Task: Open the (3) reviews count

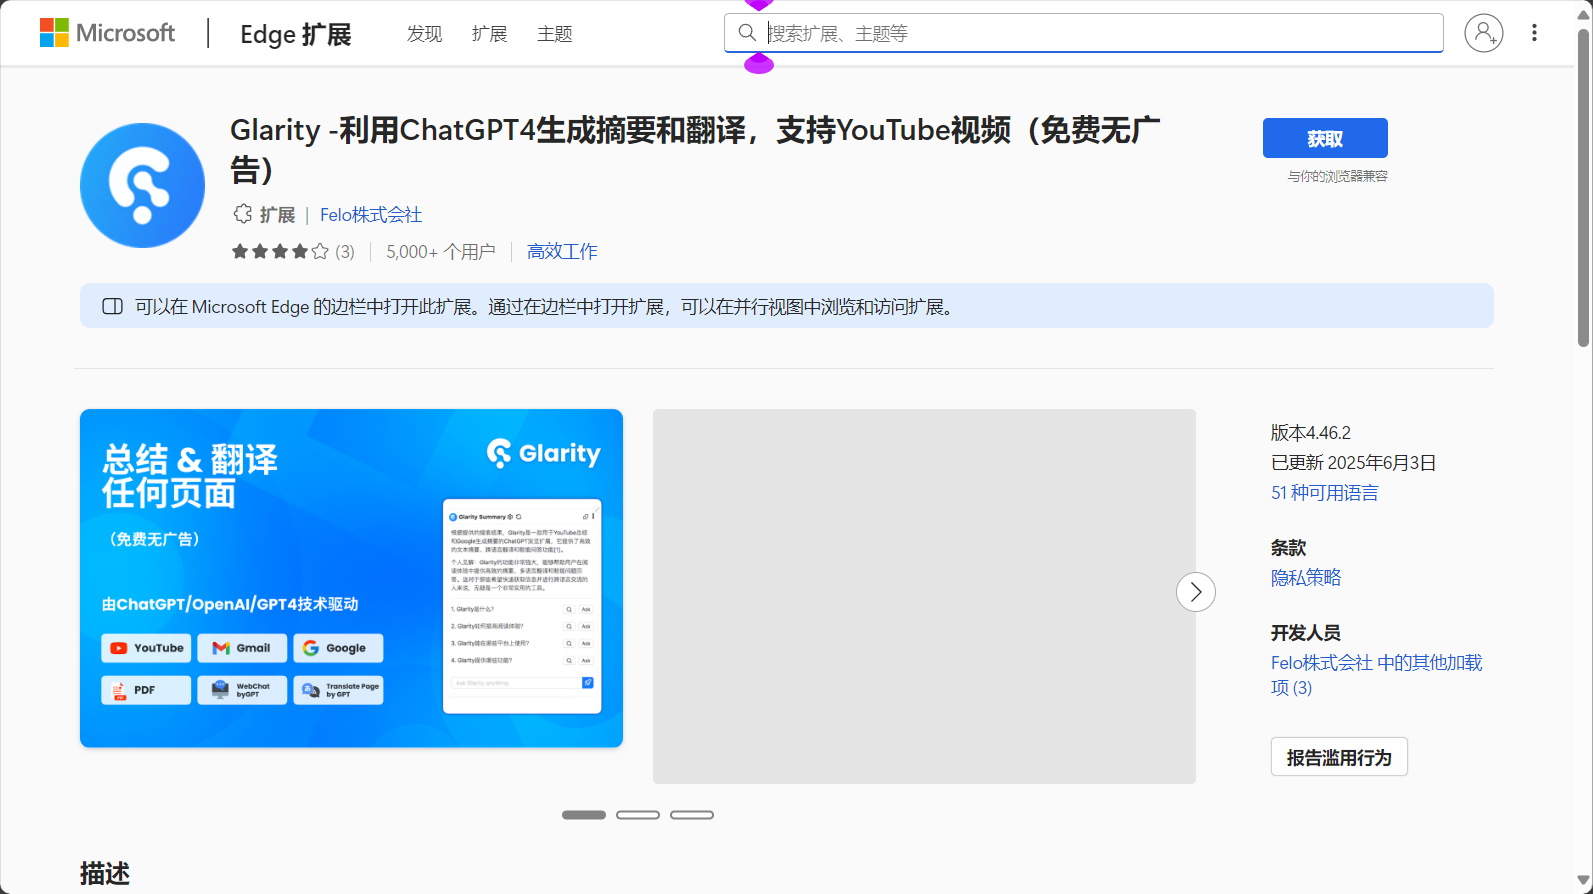Action: 345,252
